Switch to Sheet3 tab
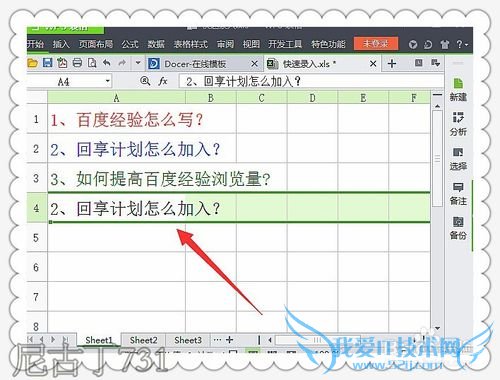Screen dimensions: 500x380 [x=188, y=340]
